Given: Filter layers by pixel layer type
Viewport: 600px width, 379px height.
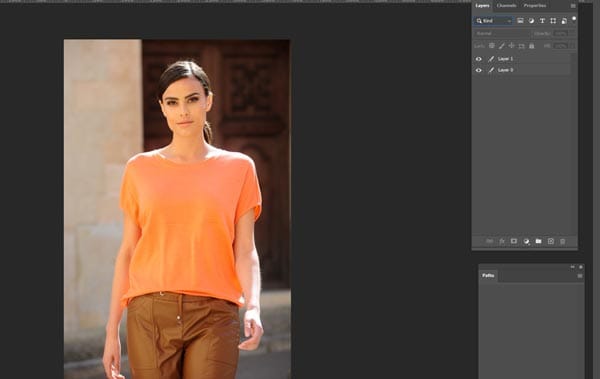Looking at the screenshot, I should [520, 21].
